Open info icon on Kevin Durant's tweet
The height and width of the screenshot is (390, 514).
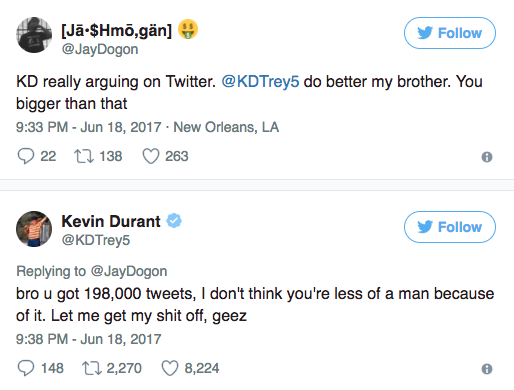[487, 369]
